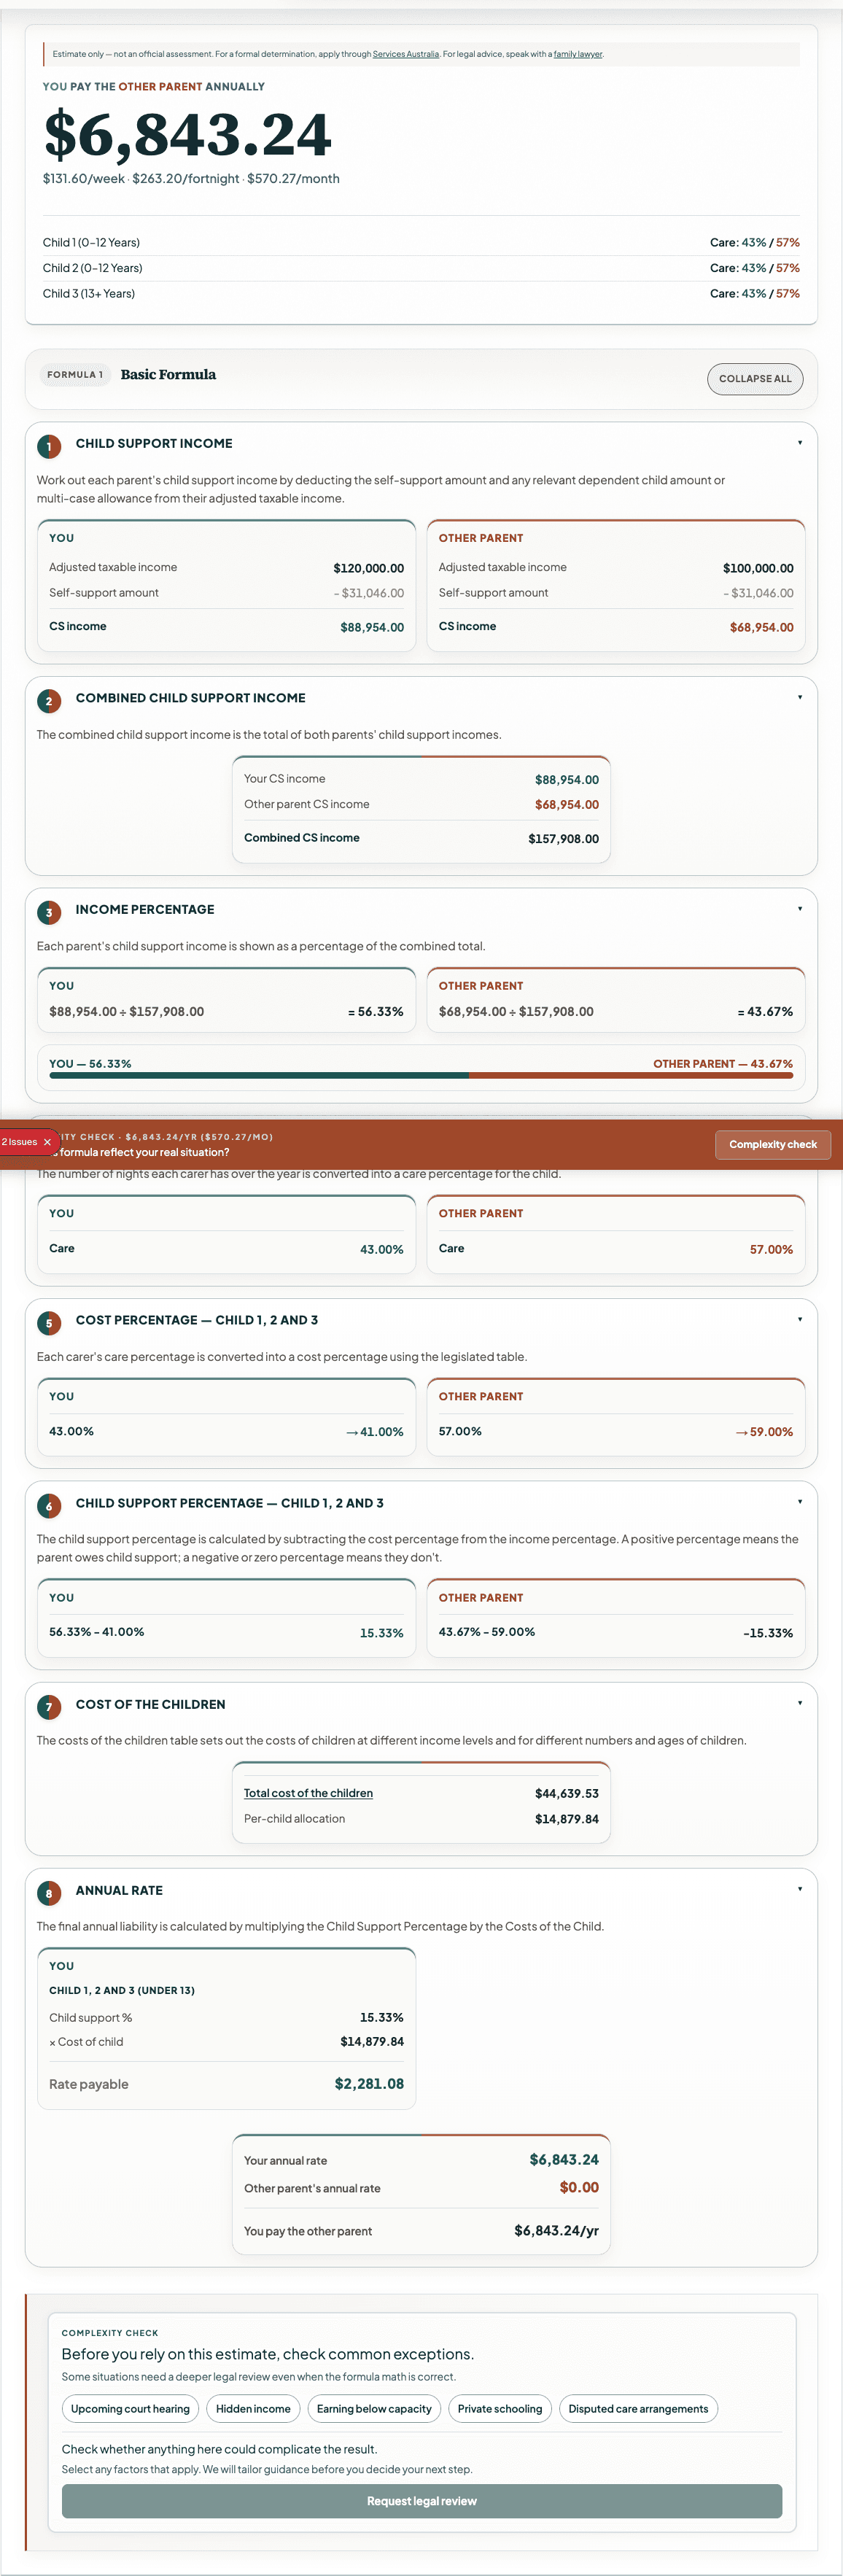This screenshot has height=2576, width=843.
Task: Open the Complexity check button in the banner
Action: (x=773, y=1145)
